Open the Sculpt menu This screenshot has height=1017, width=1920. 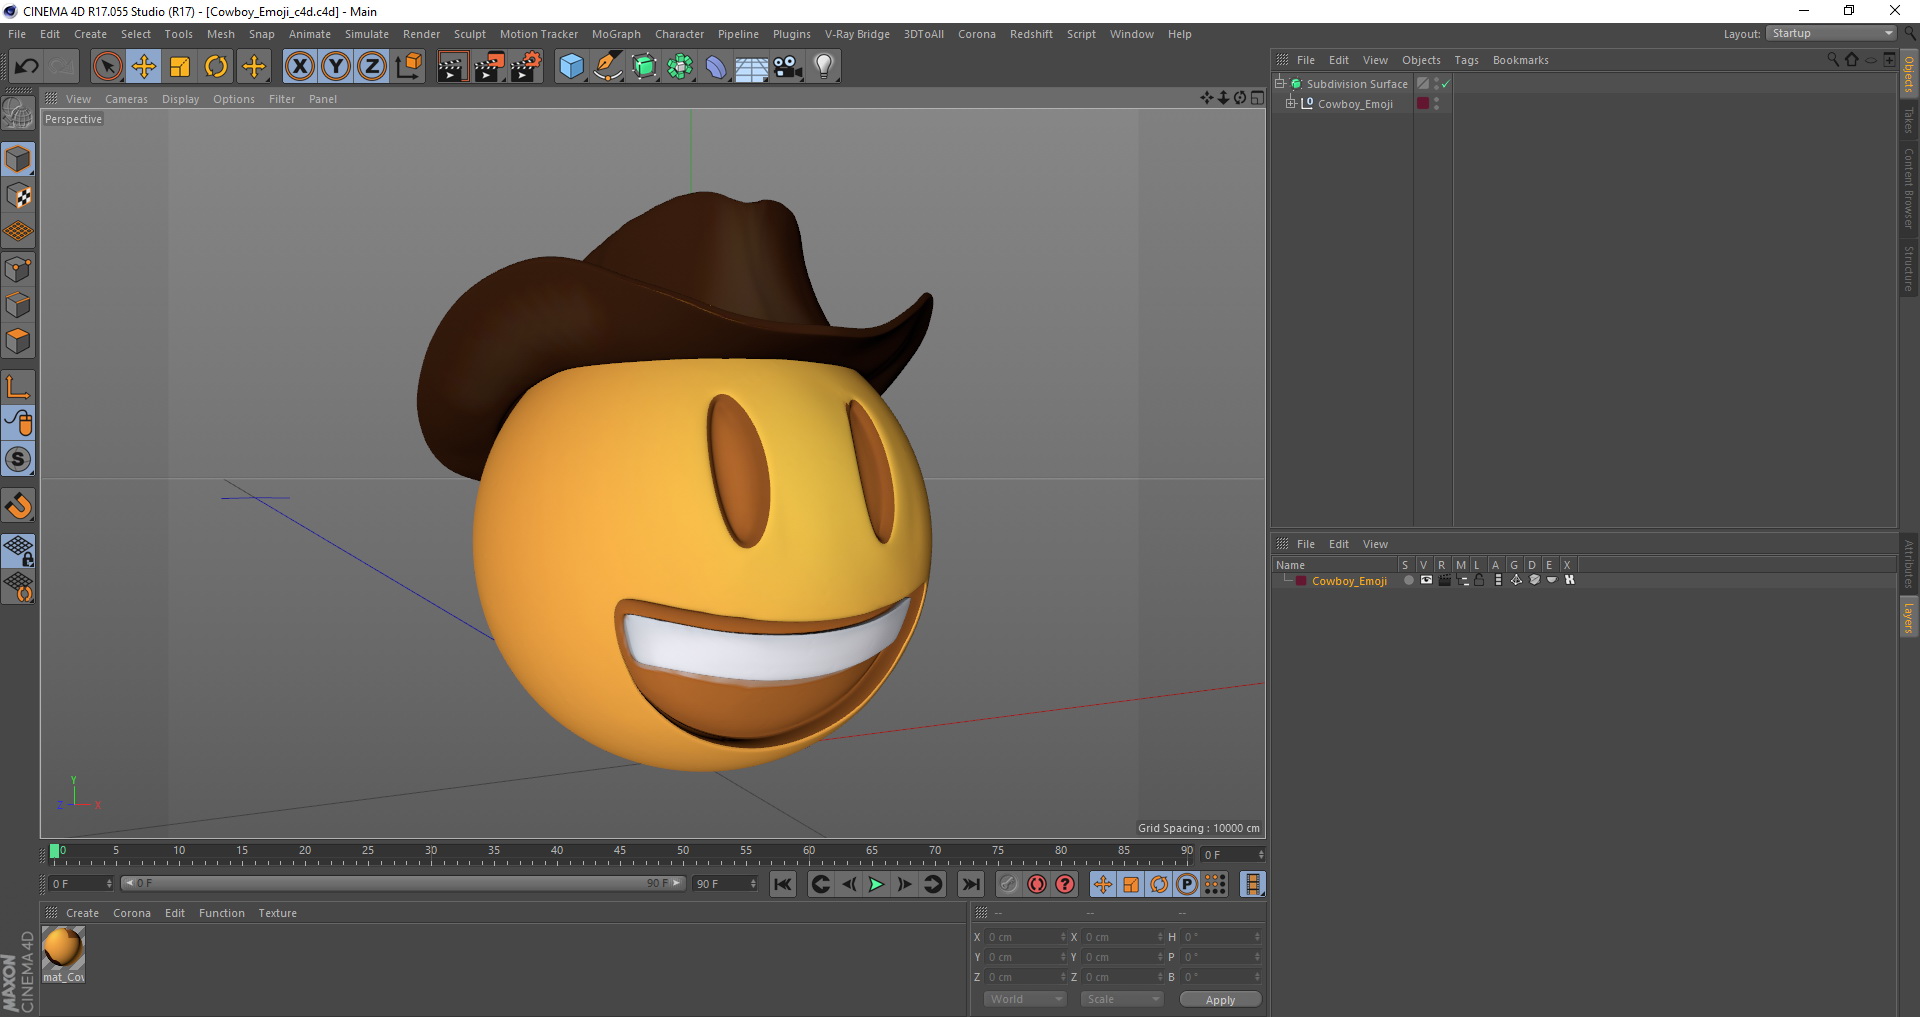tap(469, 34)
